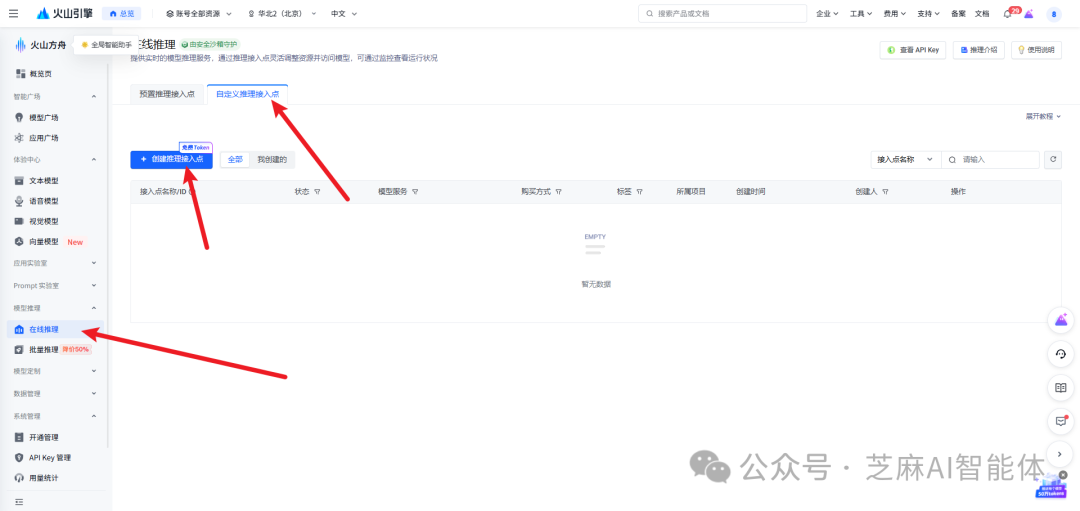The height and width of the screenshot is (511, 1080).
Task: Collapse the 智能广场 sidebar section
Action: (x=94, y=96)
